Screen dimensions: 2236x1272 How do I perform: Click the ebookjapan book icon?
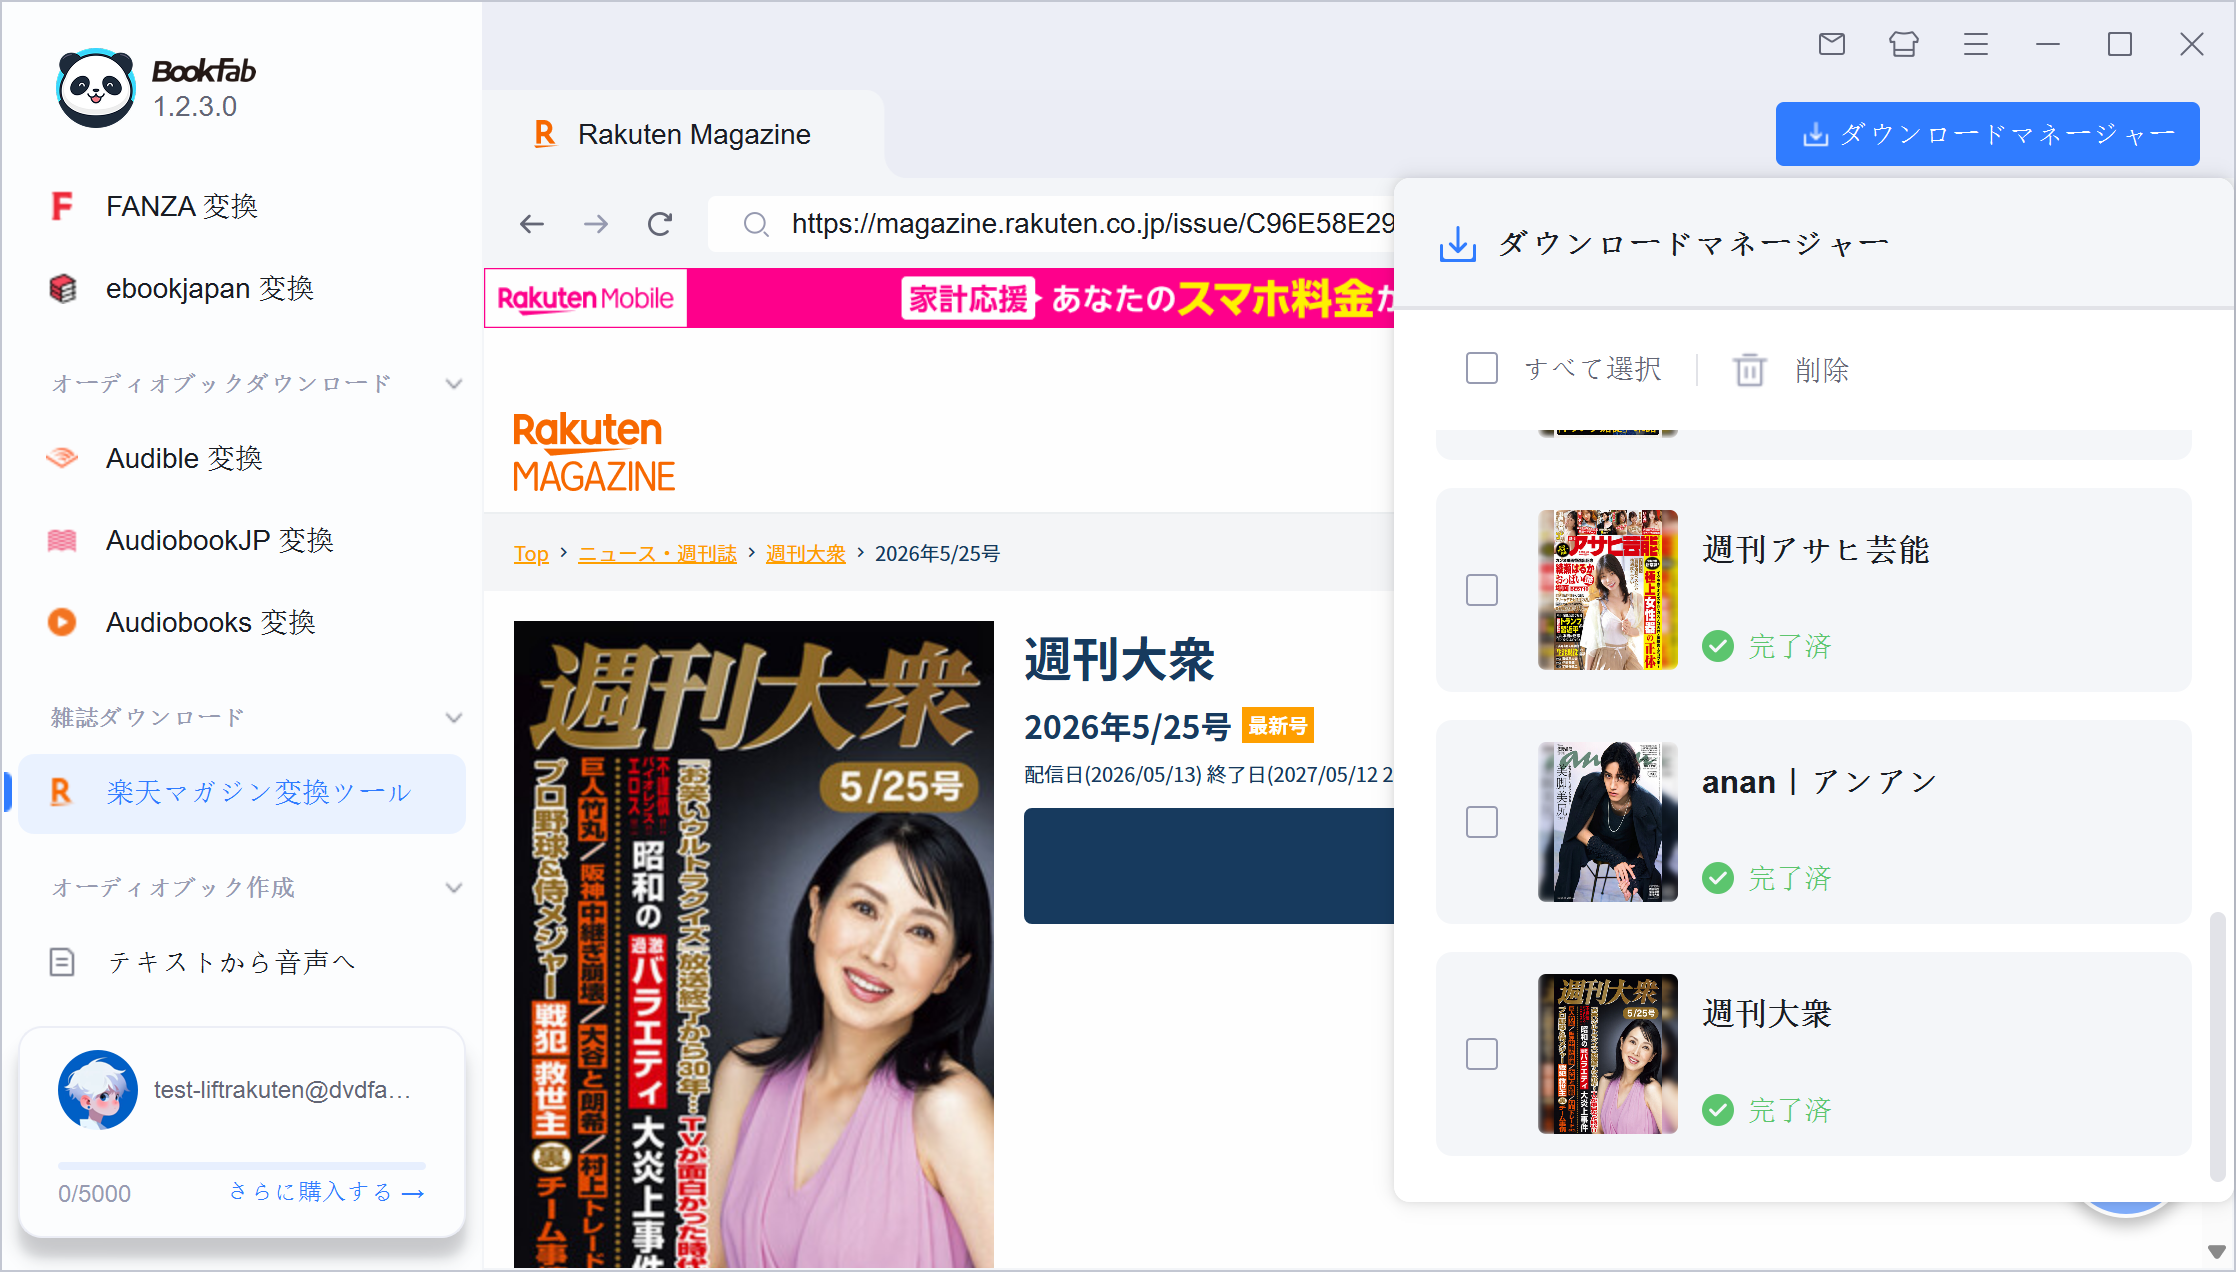[x=62, y=288]
